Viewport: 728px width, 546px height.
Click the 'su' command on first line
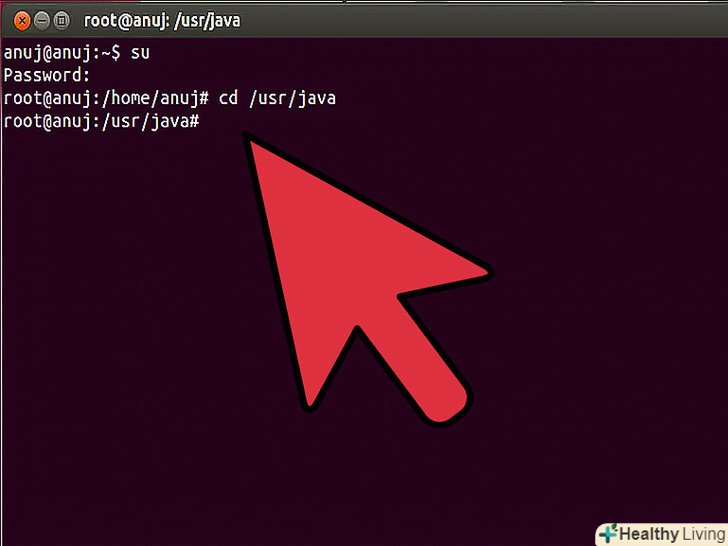[140, 52]
